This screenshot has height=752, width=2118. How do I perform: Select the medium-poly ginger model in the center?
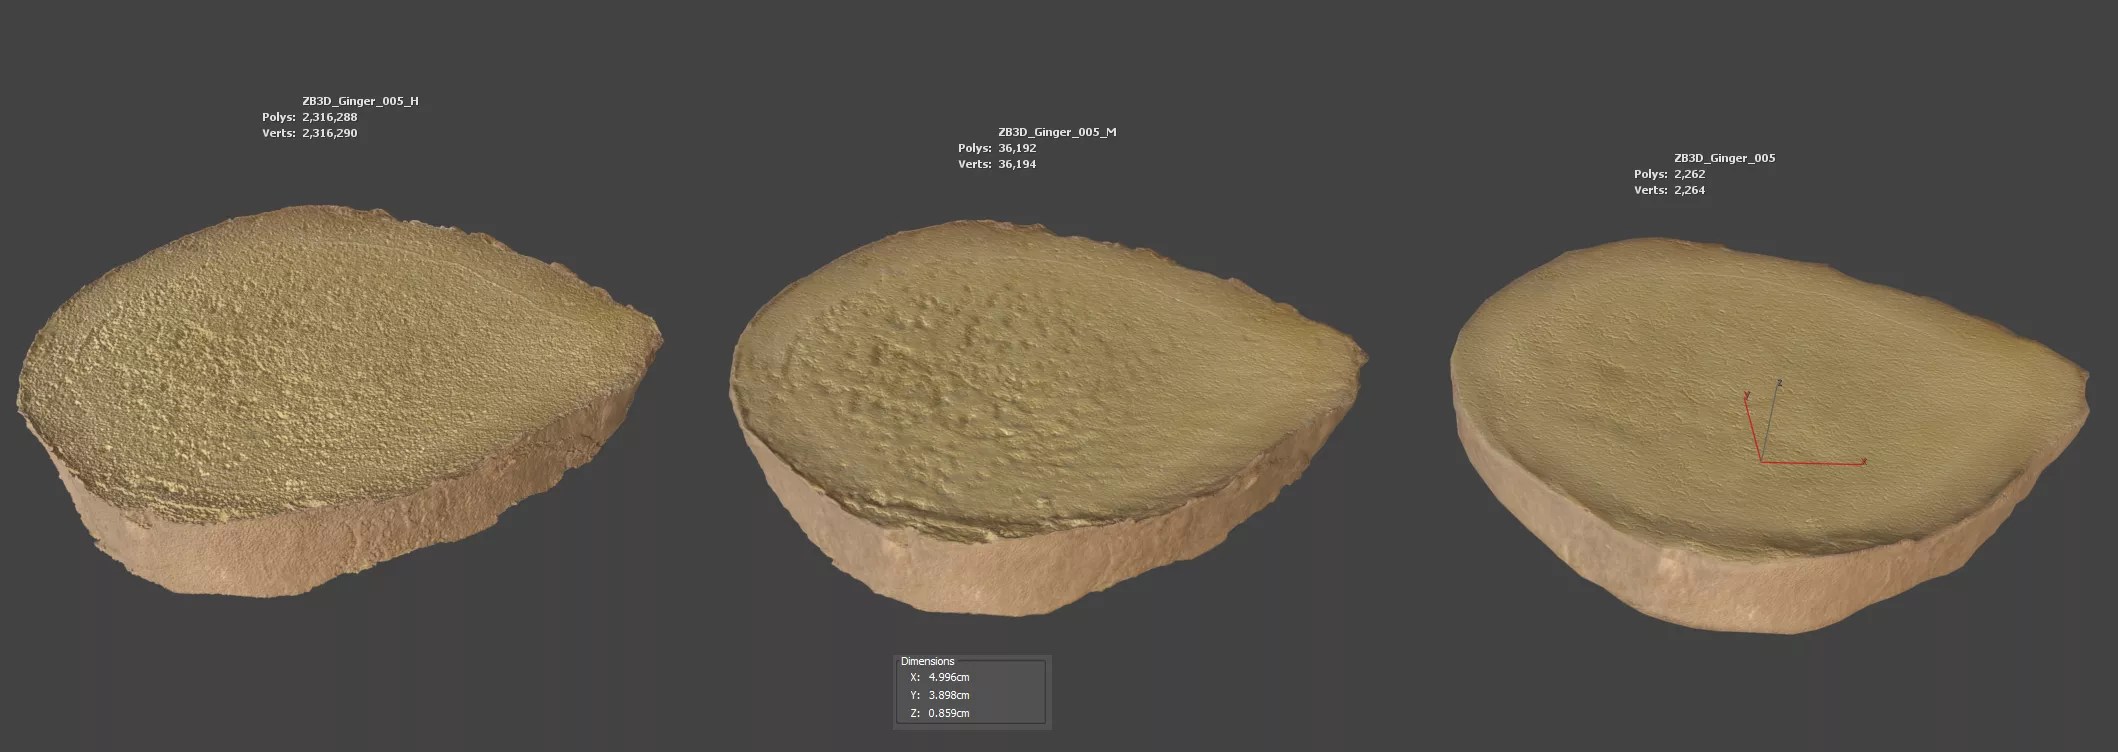click(1040, 420)
